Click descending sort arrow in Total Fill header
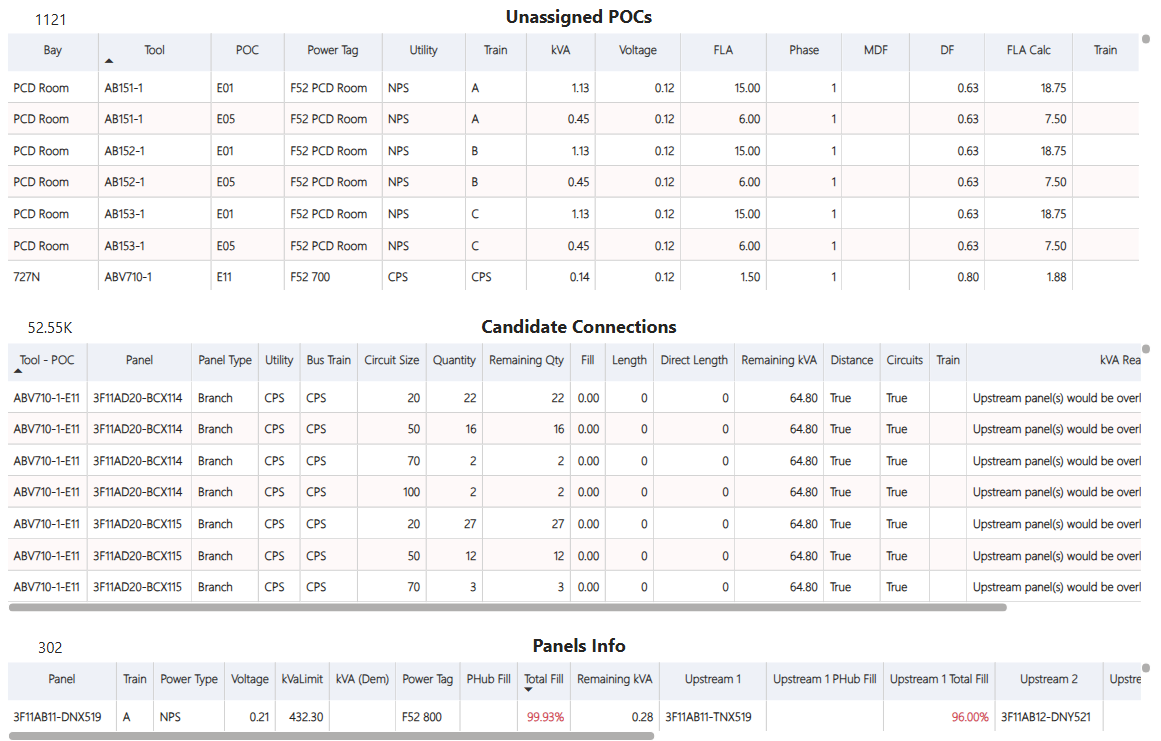The image size is (1161, 741). 528,690
